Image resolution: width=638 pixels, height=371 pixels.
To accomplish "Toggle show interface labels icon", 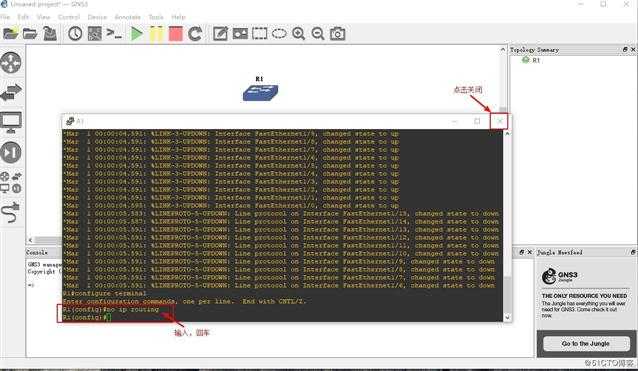I will (x=95, y=33).
